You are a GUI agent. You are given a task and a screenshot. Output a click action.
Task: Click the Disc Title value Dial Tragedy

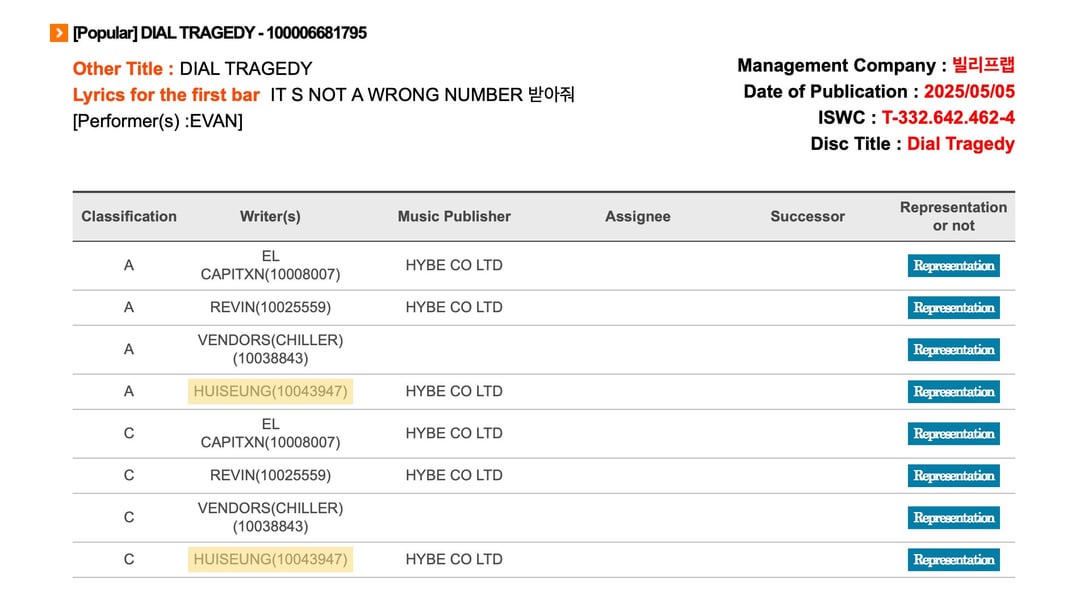[x=960, y=144]
